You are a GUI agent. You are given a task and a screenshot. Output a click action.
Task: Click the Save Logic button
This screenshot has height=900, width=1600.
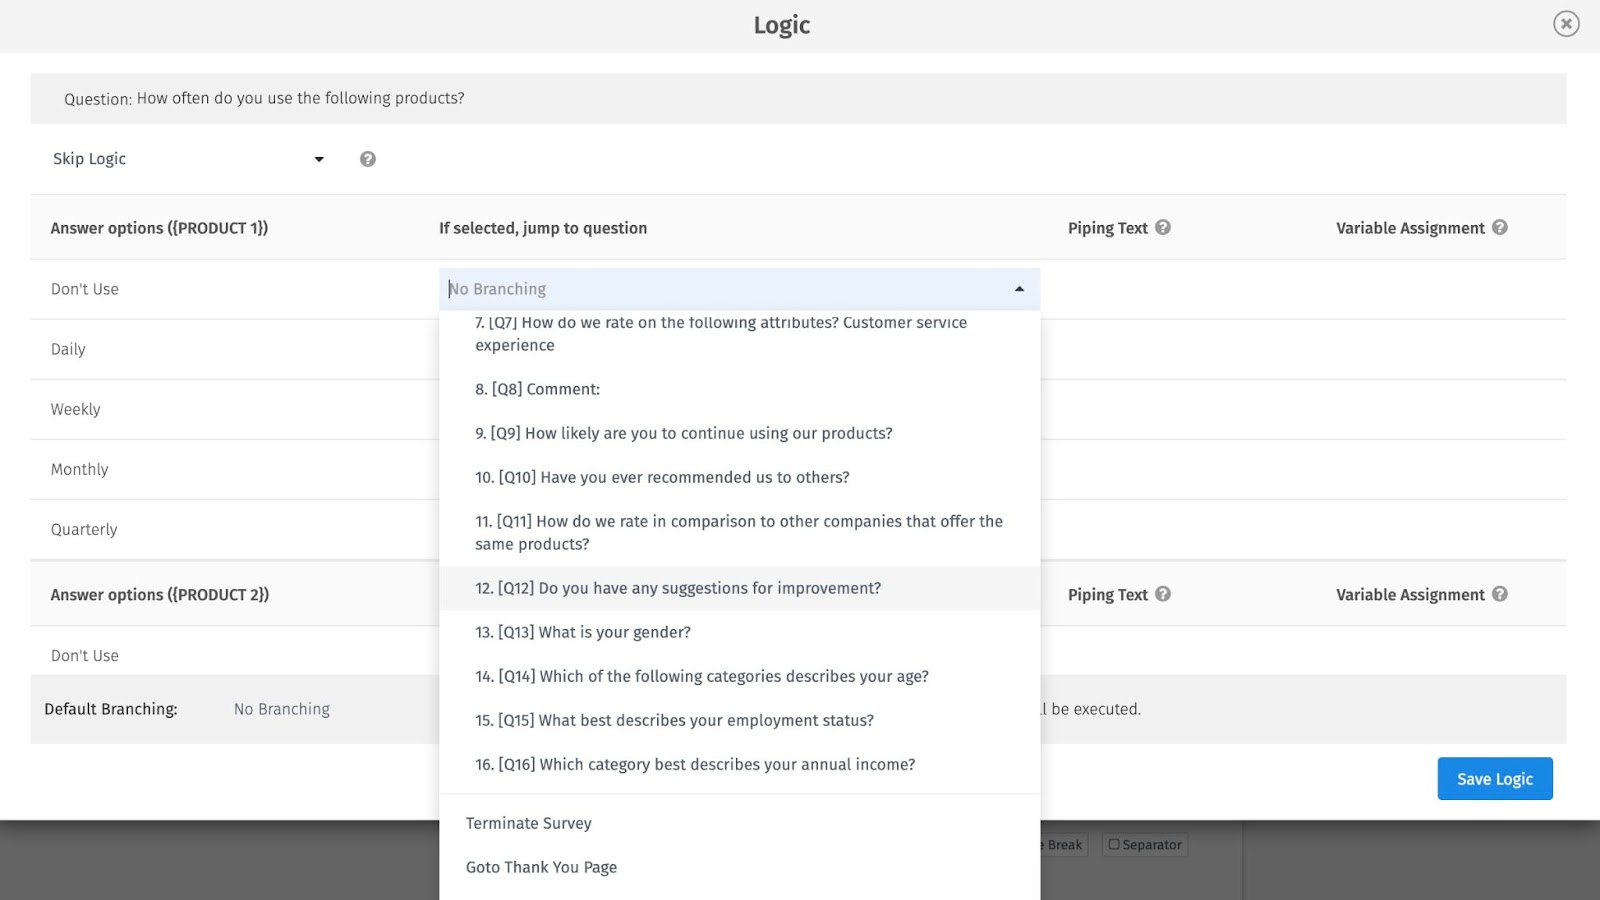(1494, 779)
